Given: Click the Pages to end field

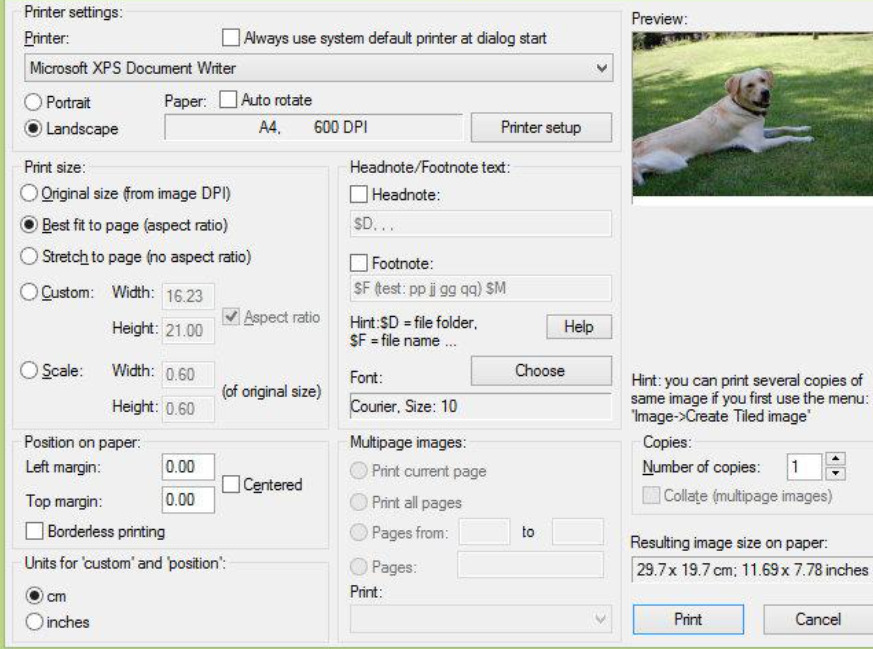Looking at the screenshot, I should [578, 532].
